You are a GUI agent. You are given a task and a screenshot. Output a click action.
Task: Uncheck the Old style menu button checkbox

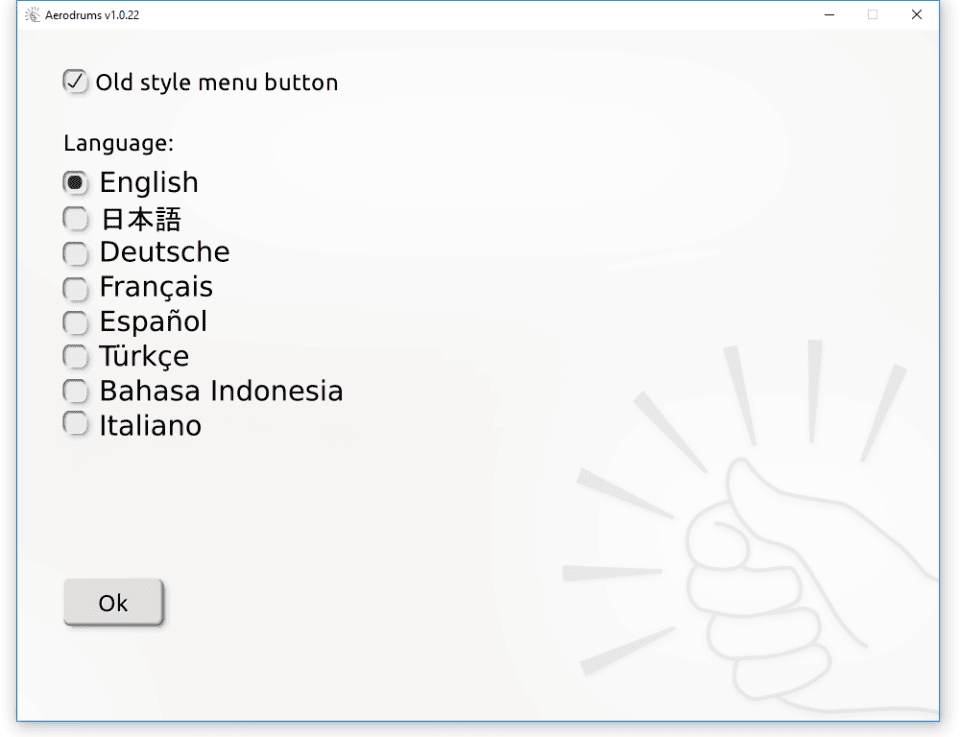pyautogui.click(x=75, y=81)
